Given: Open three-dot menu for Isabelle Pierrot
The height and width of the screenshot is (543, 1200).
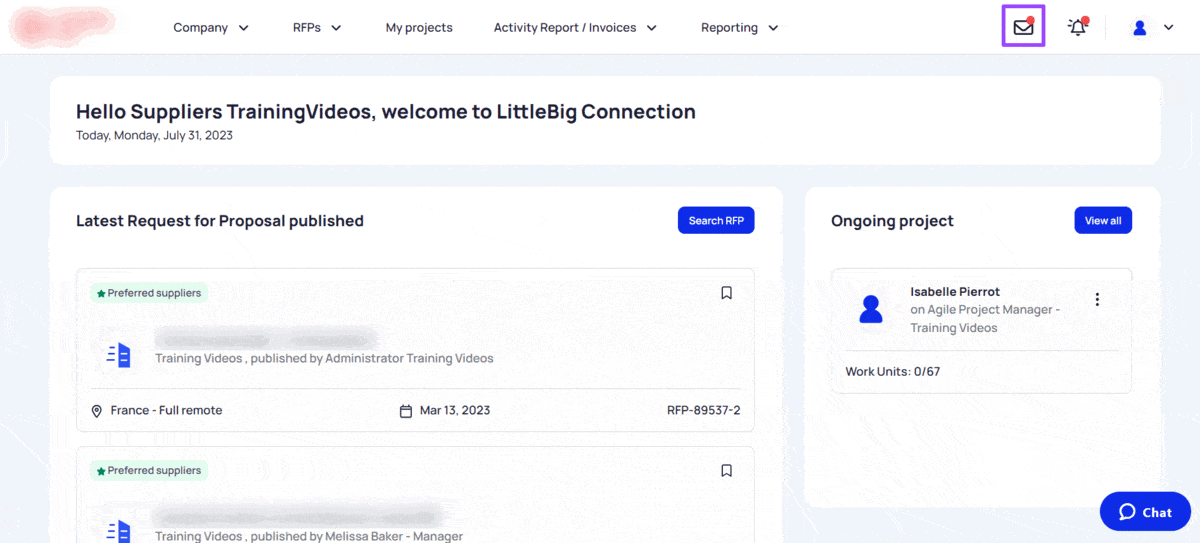Looking at the screenshot, I should tap(1097, 299).
